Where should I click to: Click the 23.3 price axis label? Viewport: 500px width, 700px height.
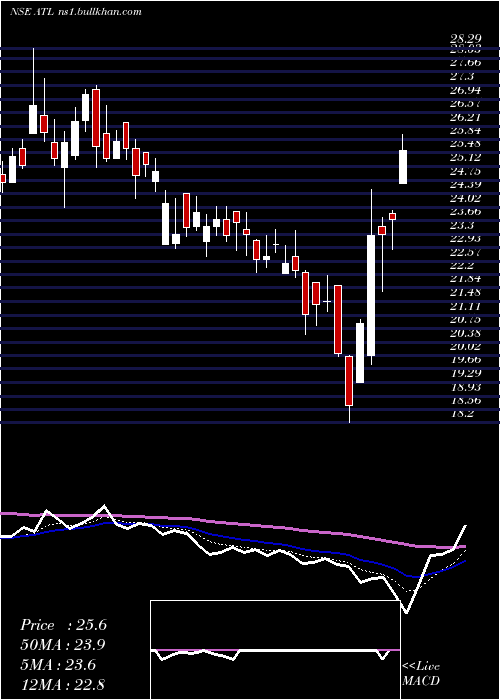(461, 225)
